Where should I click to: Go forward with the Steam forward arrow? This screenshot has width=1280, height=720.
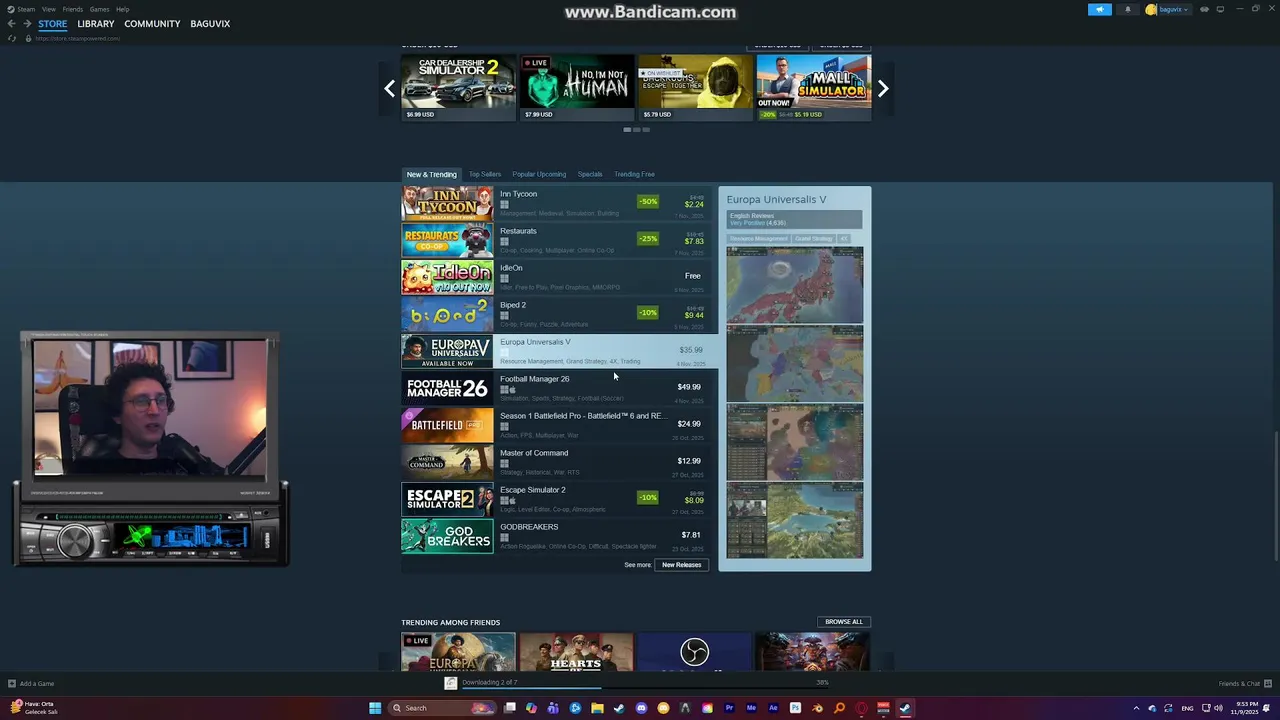(x=27, y=23)
